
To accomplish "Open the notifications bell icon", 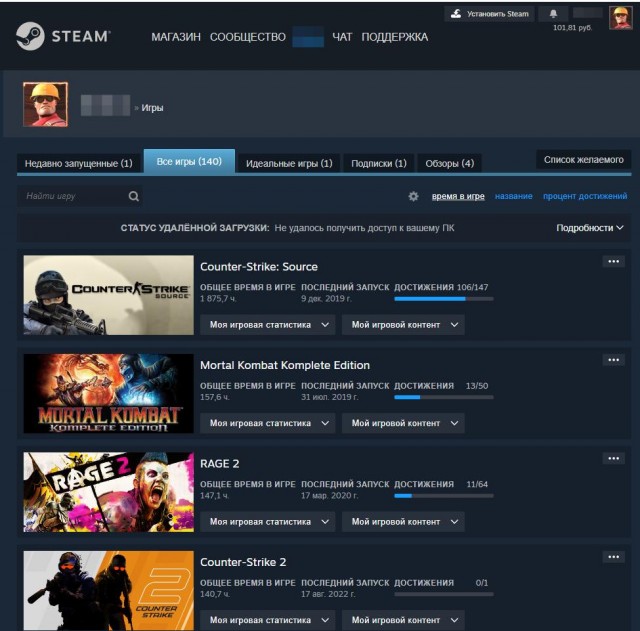I will point(553,14).
